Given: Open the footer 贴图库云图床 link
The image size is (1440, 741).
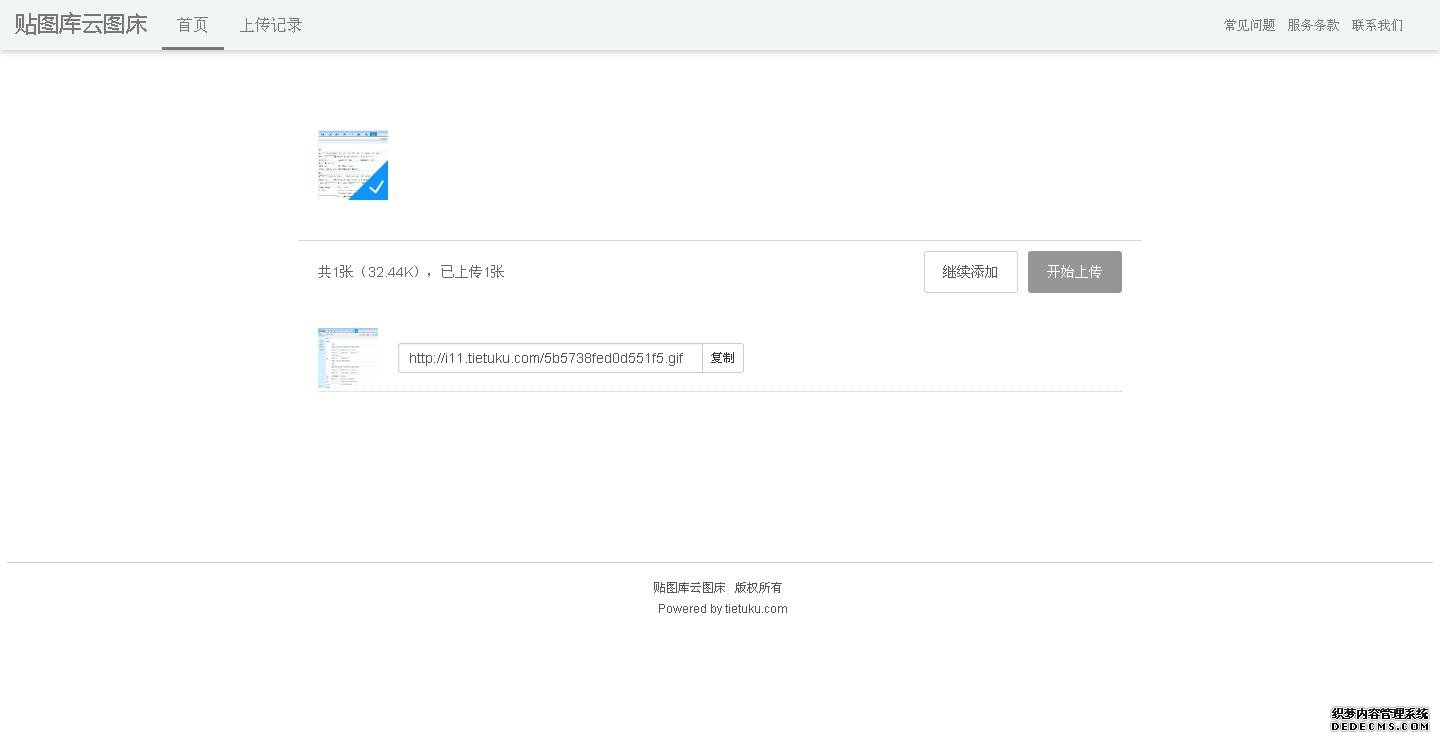Looking at the screenshot, I should pyautogui.click(x=689, y=588).
